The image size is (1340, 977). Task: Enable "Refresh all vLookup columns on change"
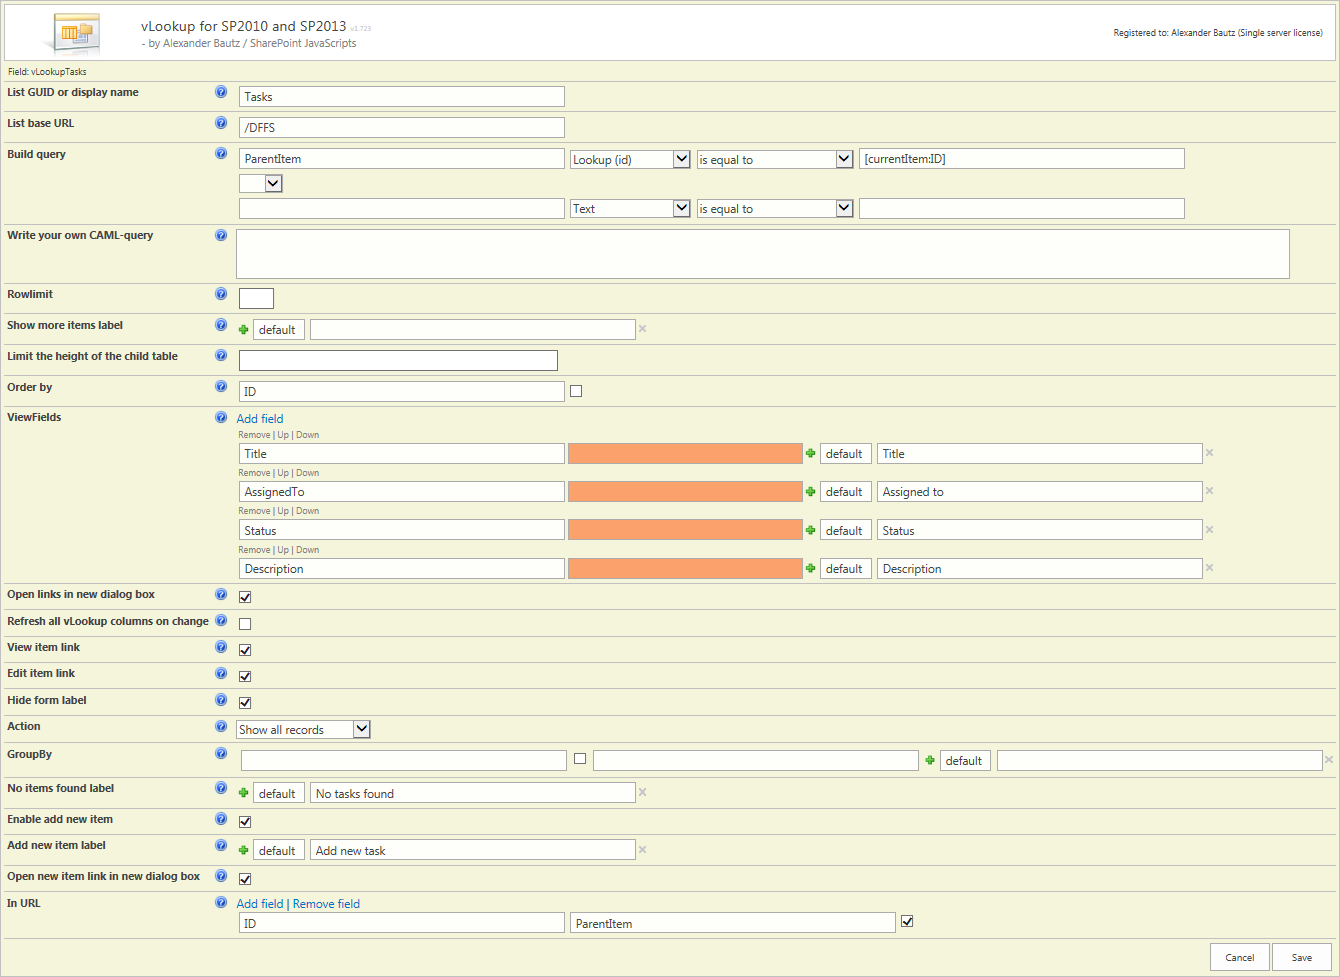click(244, 623)
